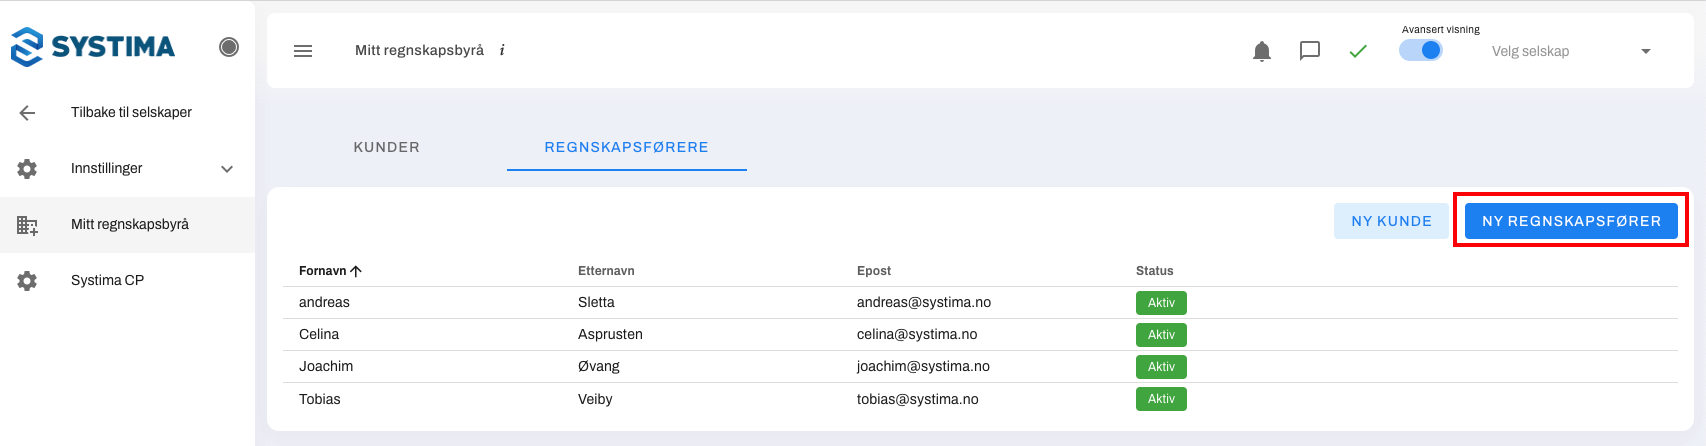Sort by Status column header
1706x446 pixels.
click(1155, 271)
